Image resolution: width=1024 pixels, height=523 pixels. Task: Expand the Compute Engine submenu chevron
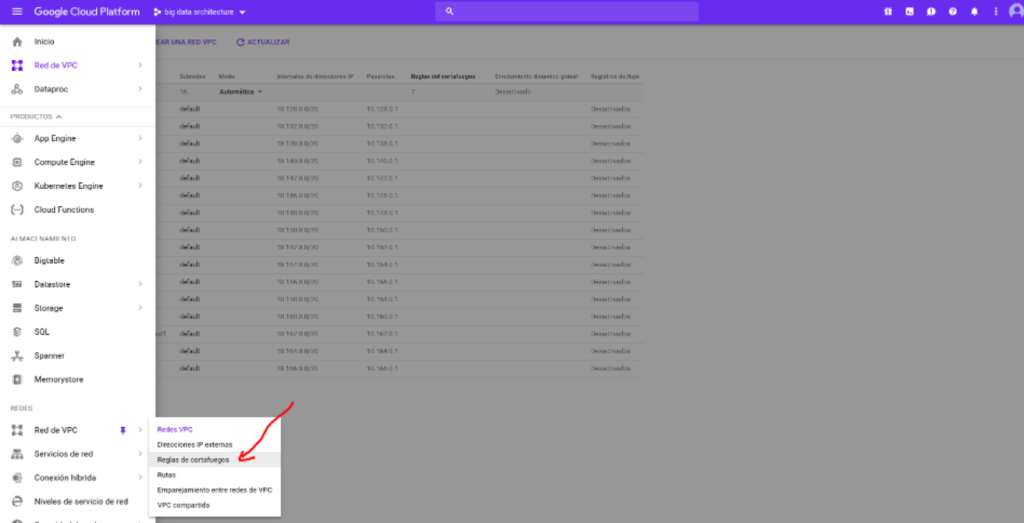pos(140,162)
